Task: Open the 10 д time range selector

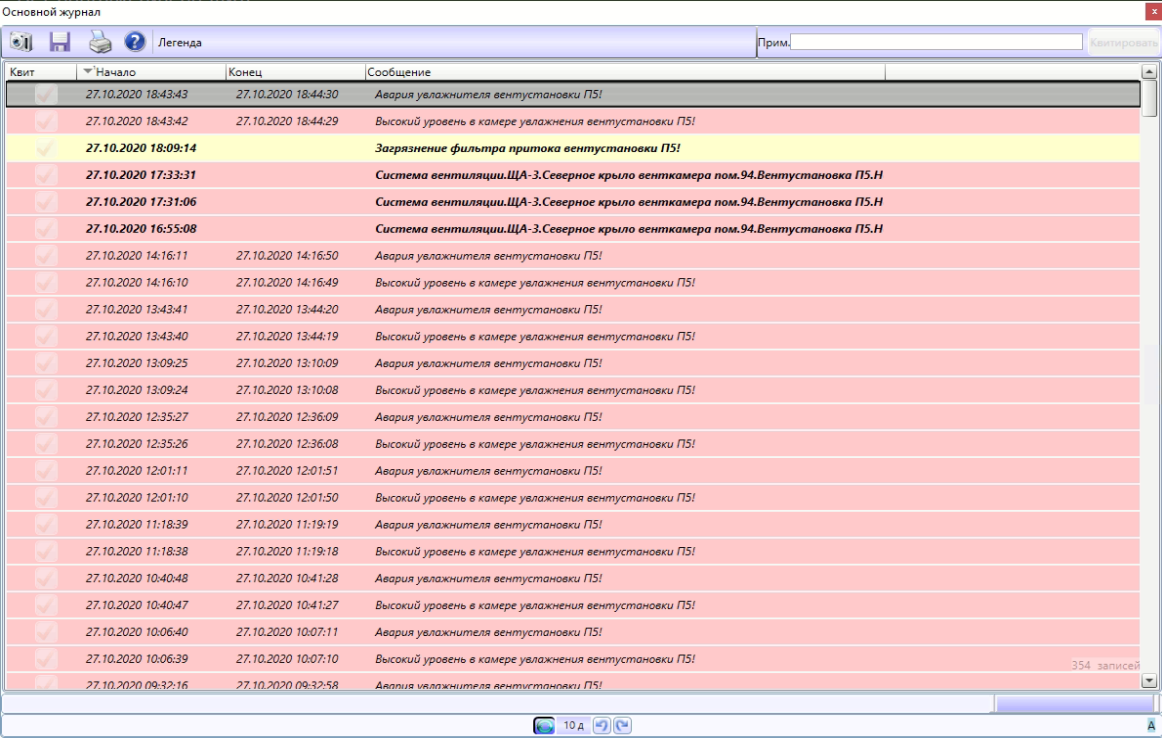Action: point(574,726)
